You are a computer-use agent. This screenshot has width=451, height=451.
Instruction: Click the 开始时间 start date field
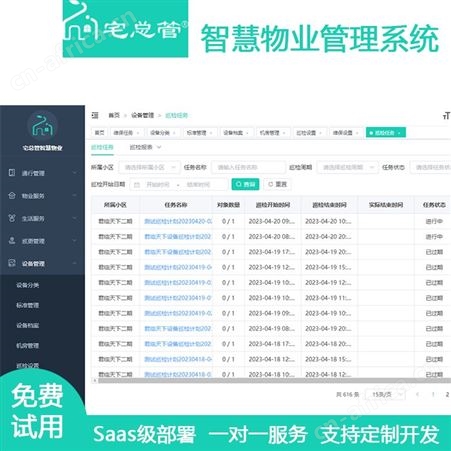point(158,185)
